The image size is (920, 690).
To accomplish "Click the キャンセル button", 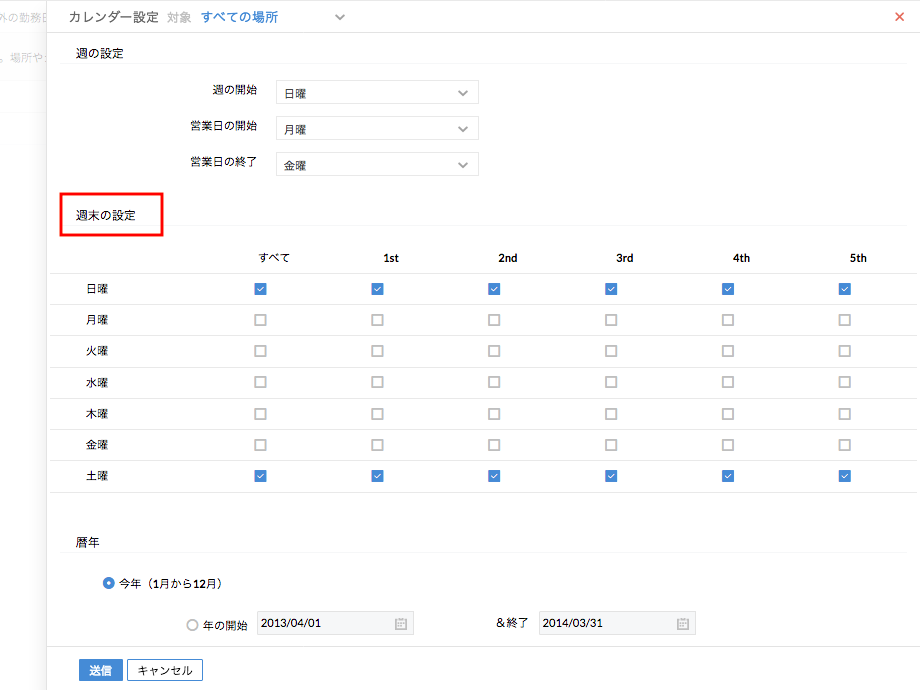I will pos(165,670).
